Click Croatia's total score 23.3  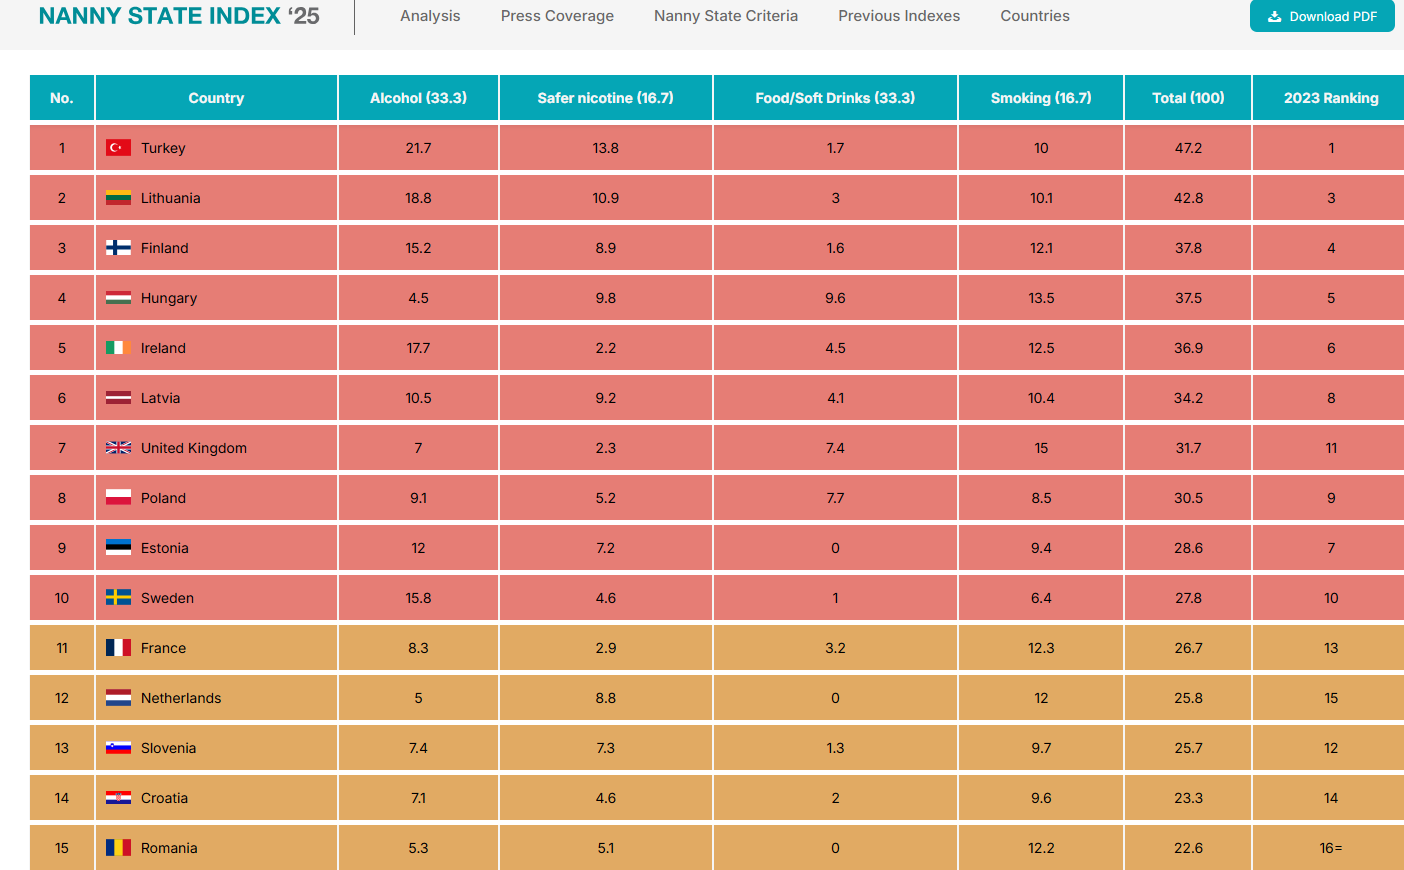pyautogui.click(x=1188, y=798)
